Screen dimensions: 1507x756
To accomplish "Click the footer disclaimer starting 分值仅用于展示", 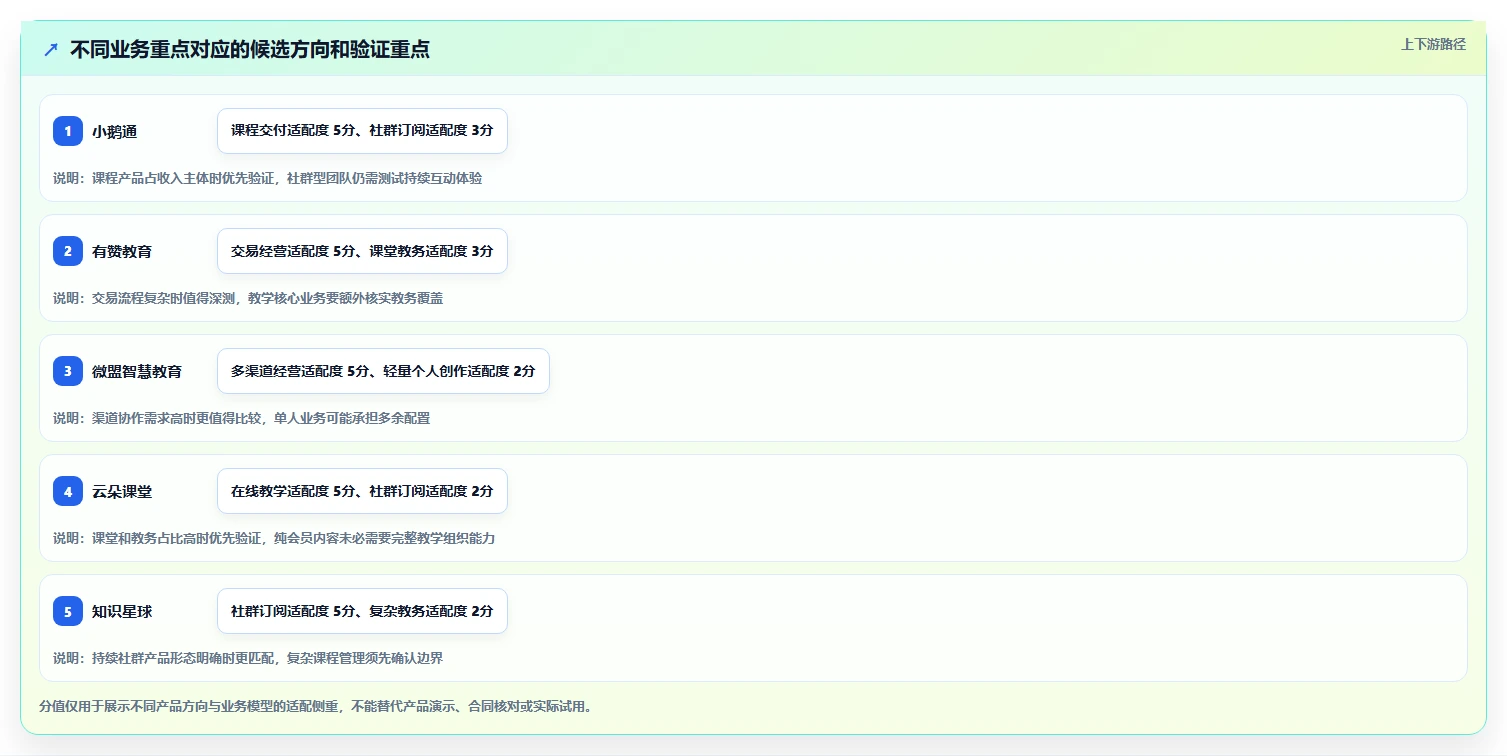I will click(x=317, y=706).
